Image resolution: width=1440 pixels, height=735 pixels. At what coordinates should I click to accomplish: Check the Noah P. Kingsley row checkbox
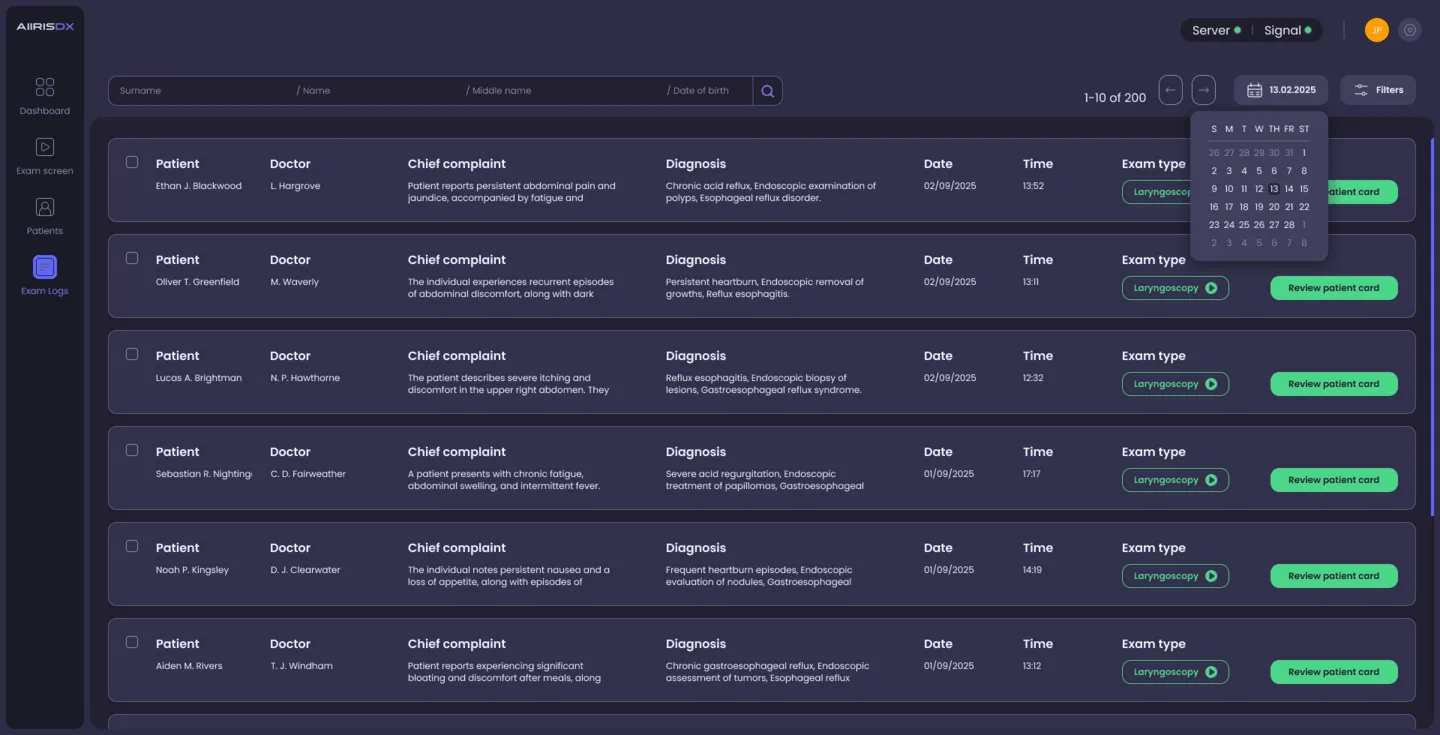click(x=132, y=546)
